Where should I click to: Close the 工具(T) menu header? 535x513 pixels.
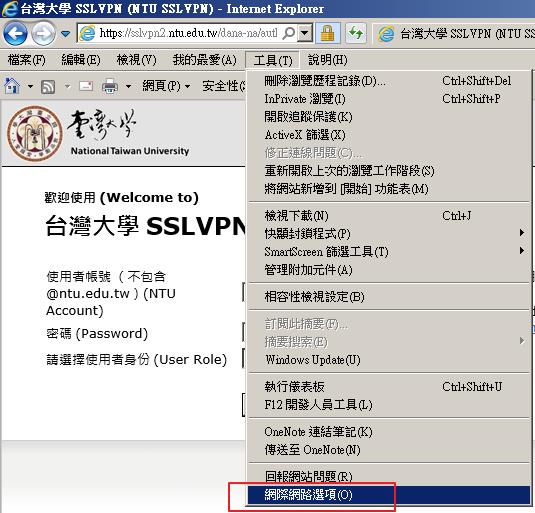point(273,60)
